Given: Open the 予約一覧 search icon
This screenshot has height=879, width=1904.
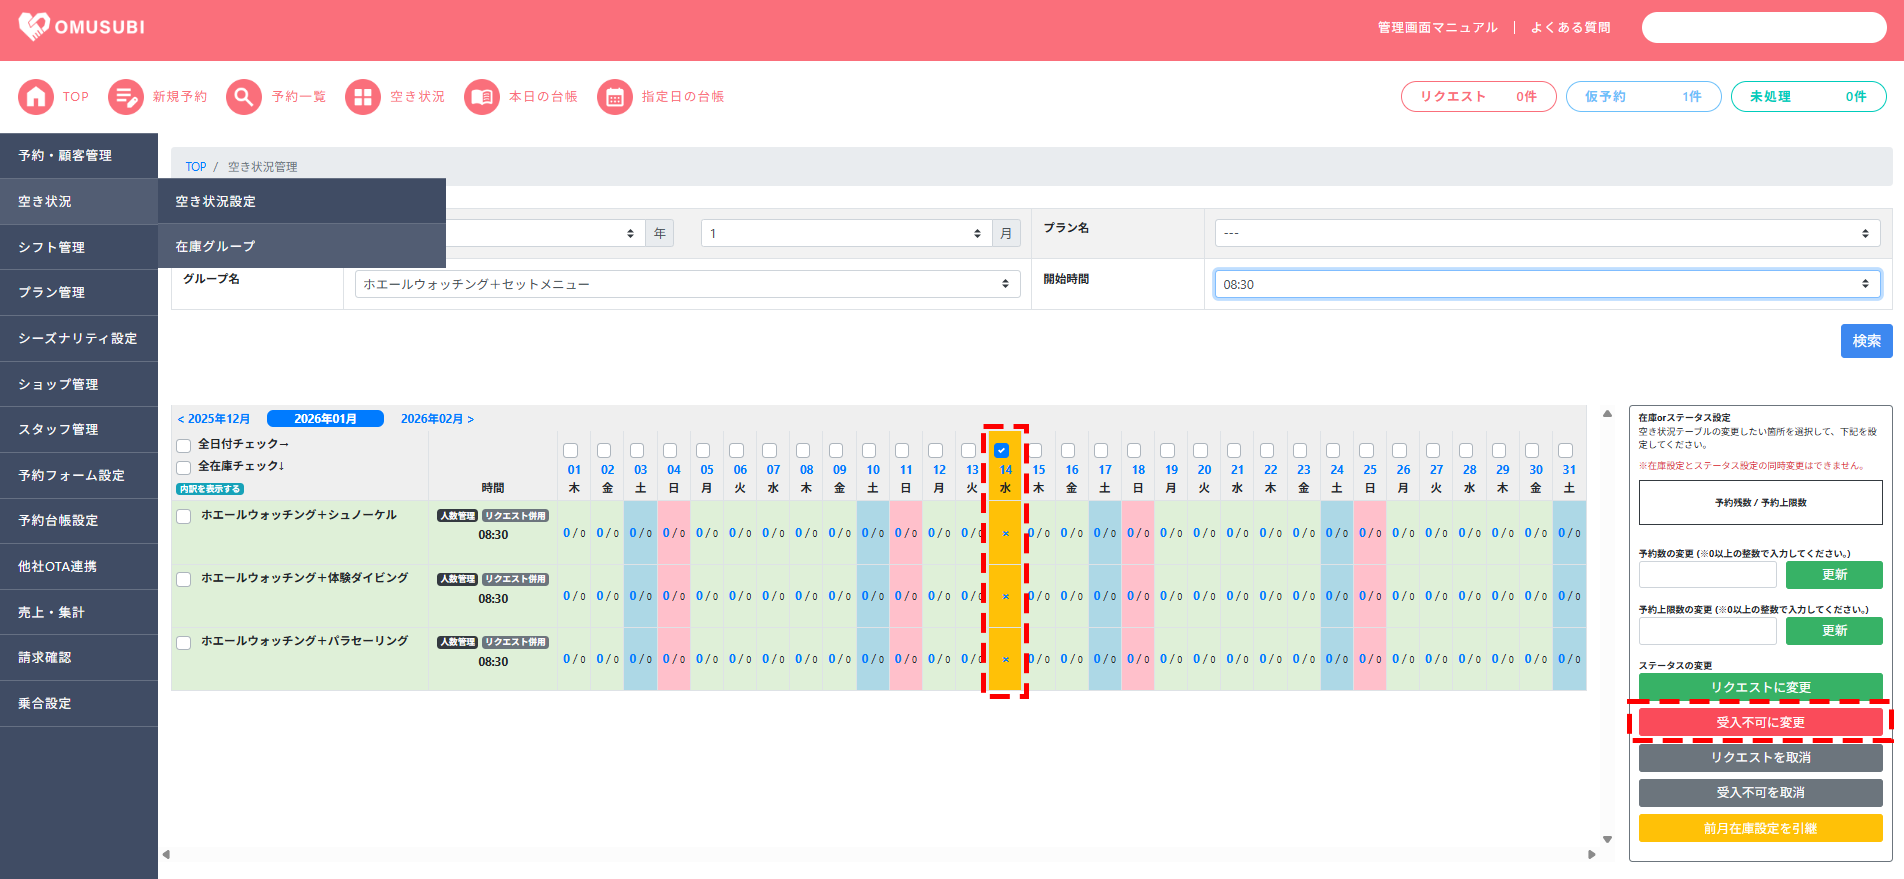Looking at the screenshot, I should click(244, 97).
